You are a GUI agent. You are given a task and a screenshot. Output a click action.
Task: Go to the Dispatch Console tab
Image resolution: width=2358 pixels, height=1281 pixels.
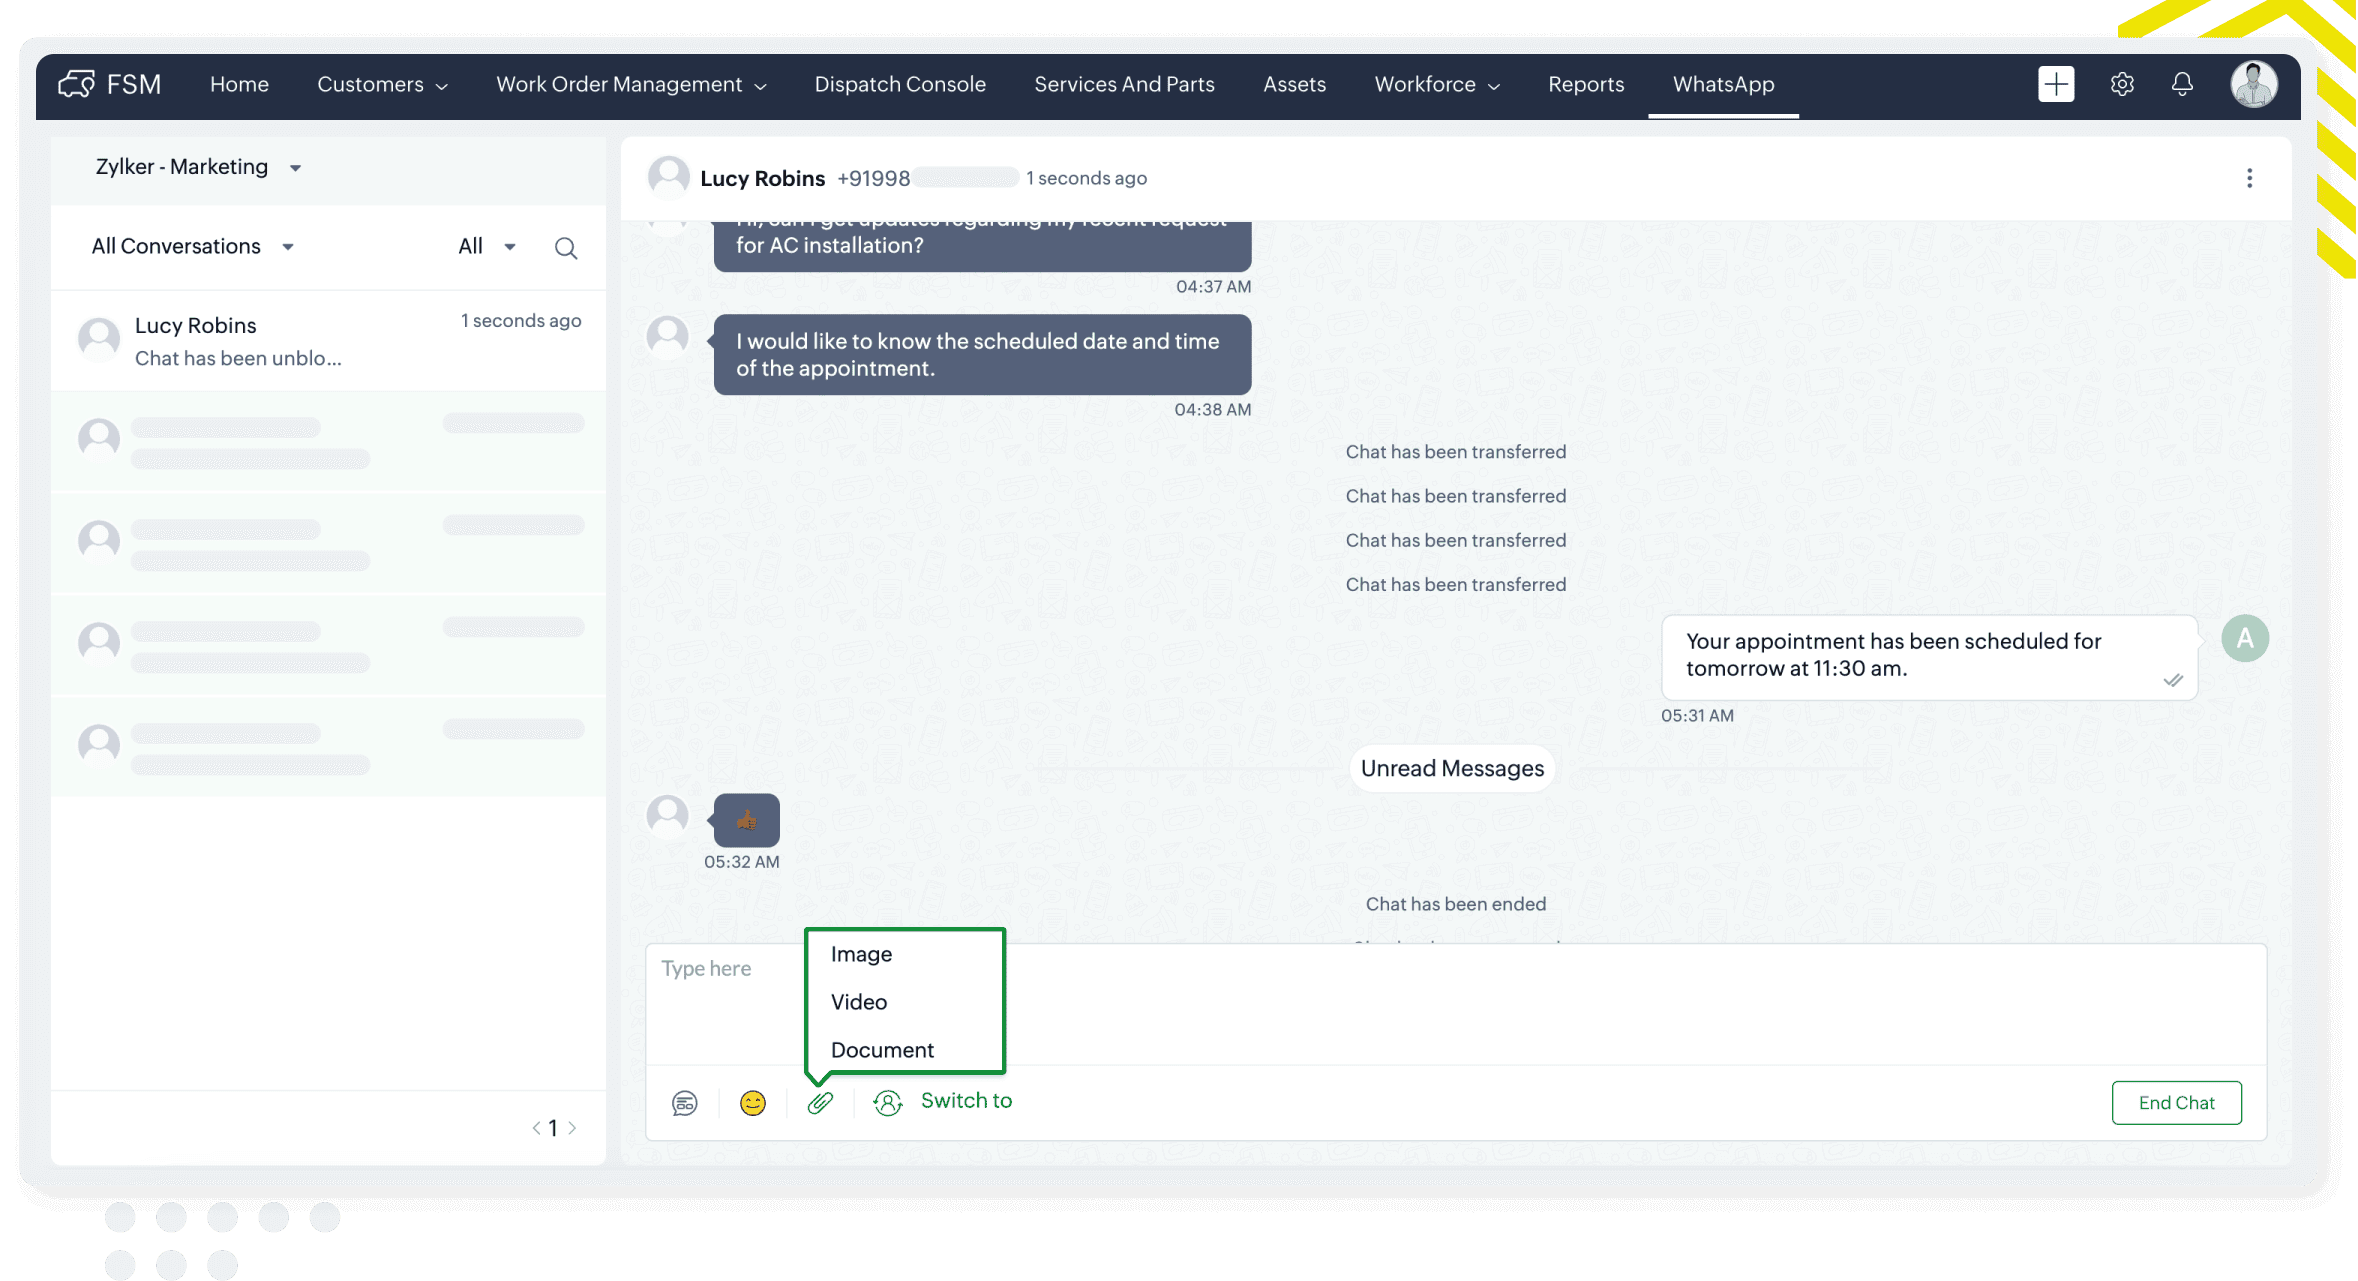pyautogui.click(x=899, y=84)
